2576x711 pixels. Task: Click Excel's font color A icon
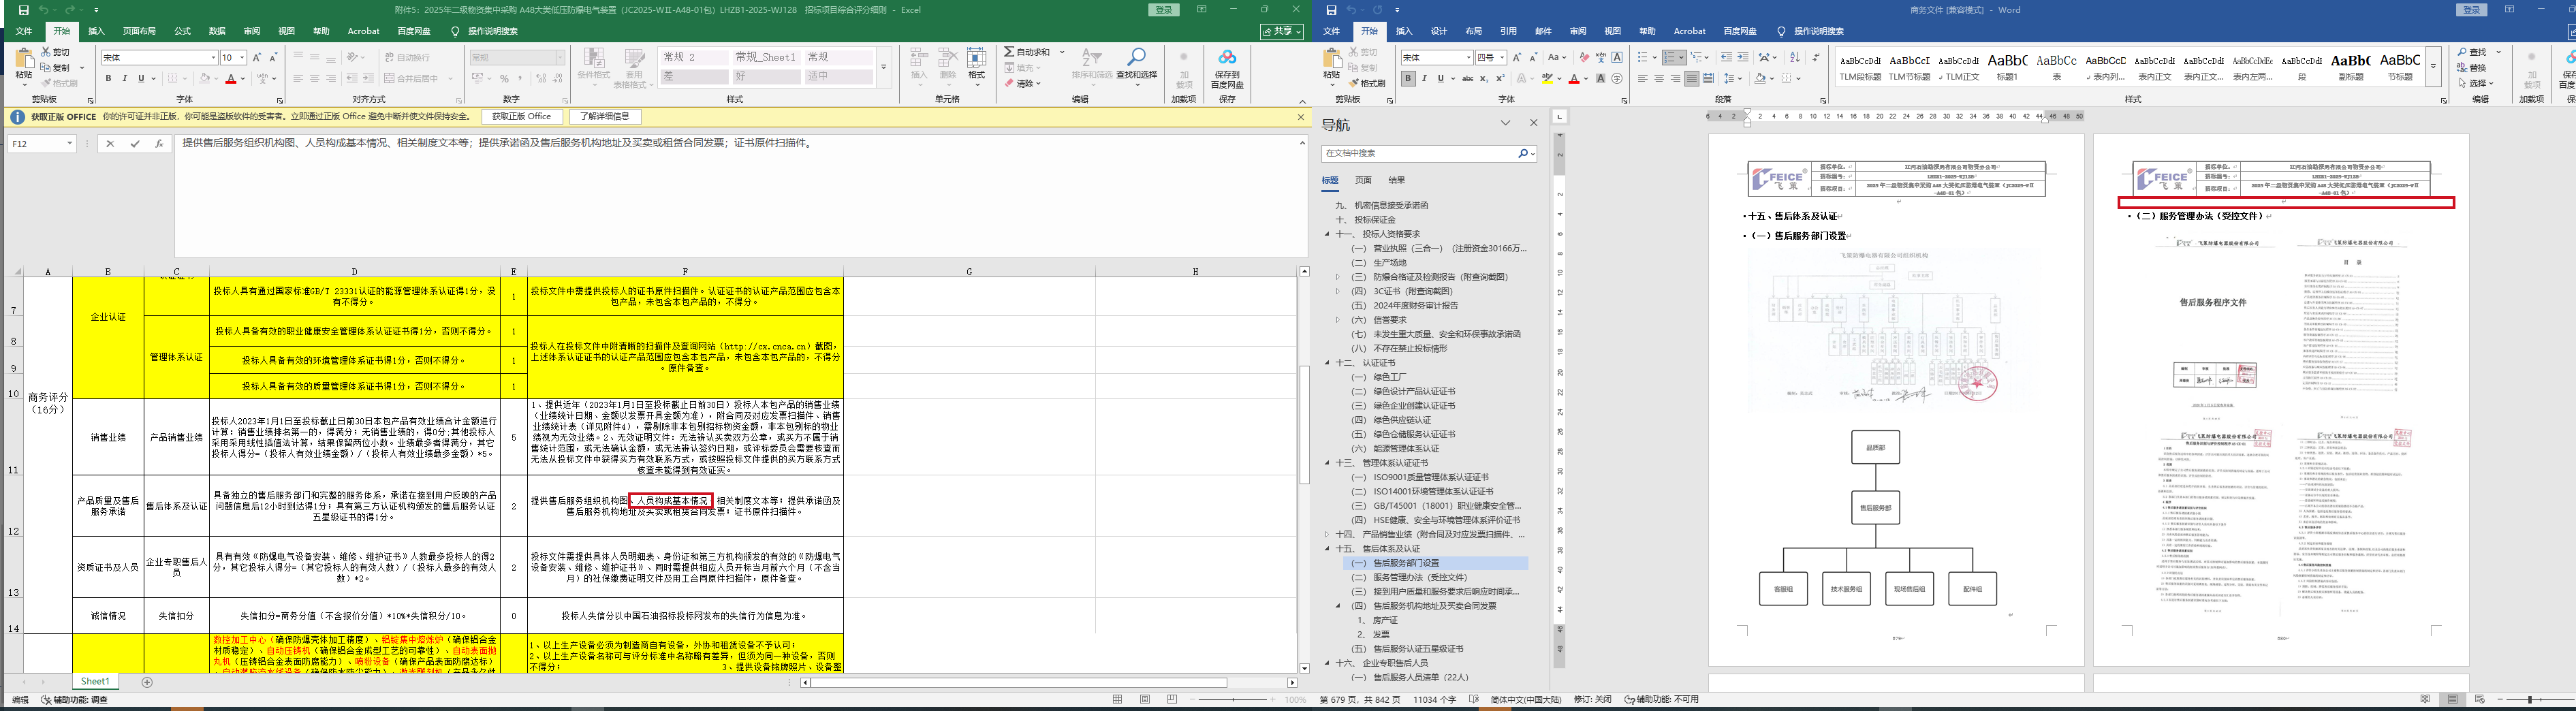click(231, 78)
